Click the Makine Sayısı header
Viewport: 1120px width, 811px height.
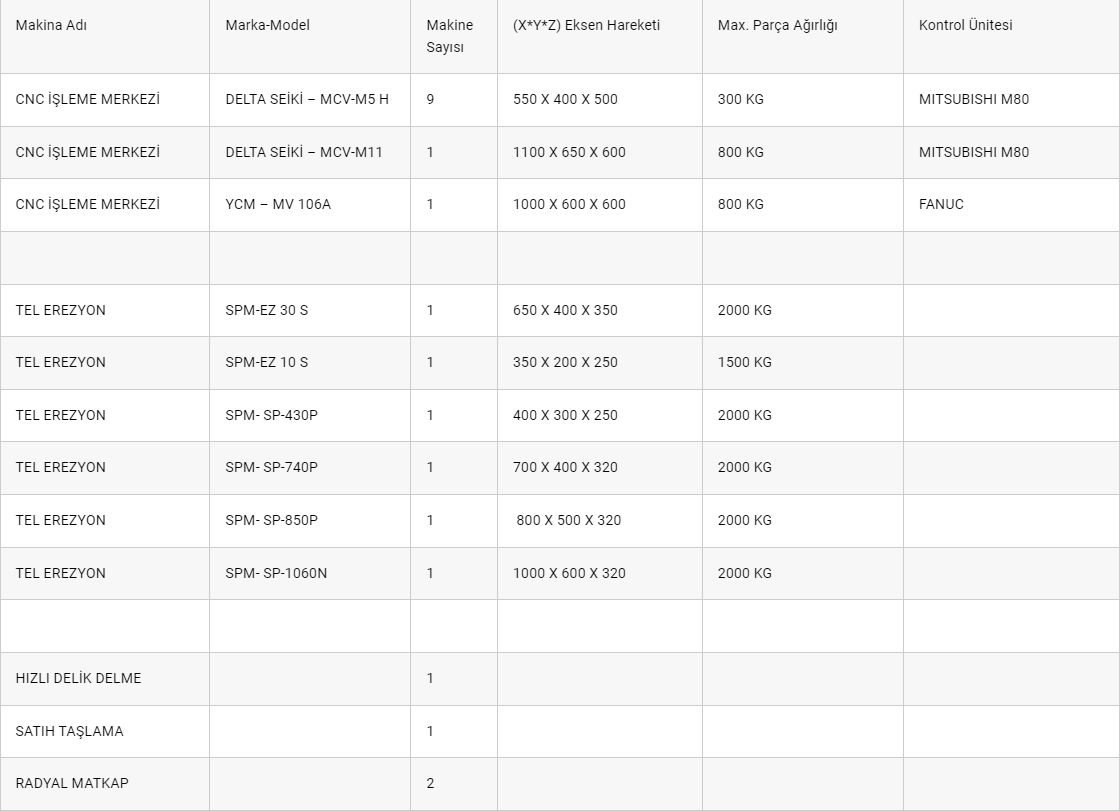[454, 36]
